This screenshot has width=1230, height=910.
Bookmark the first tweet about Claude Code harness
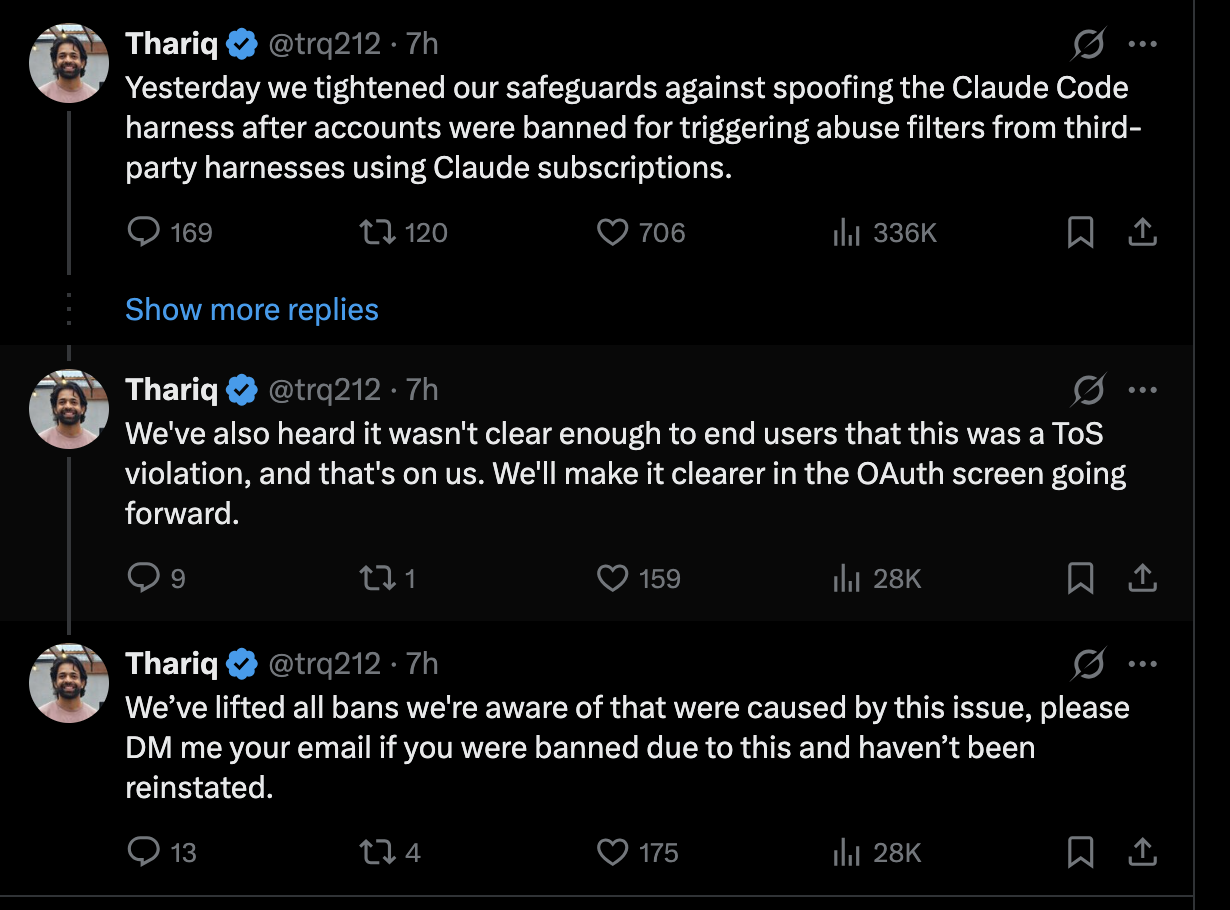coord(1080,233)
